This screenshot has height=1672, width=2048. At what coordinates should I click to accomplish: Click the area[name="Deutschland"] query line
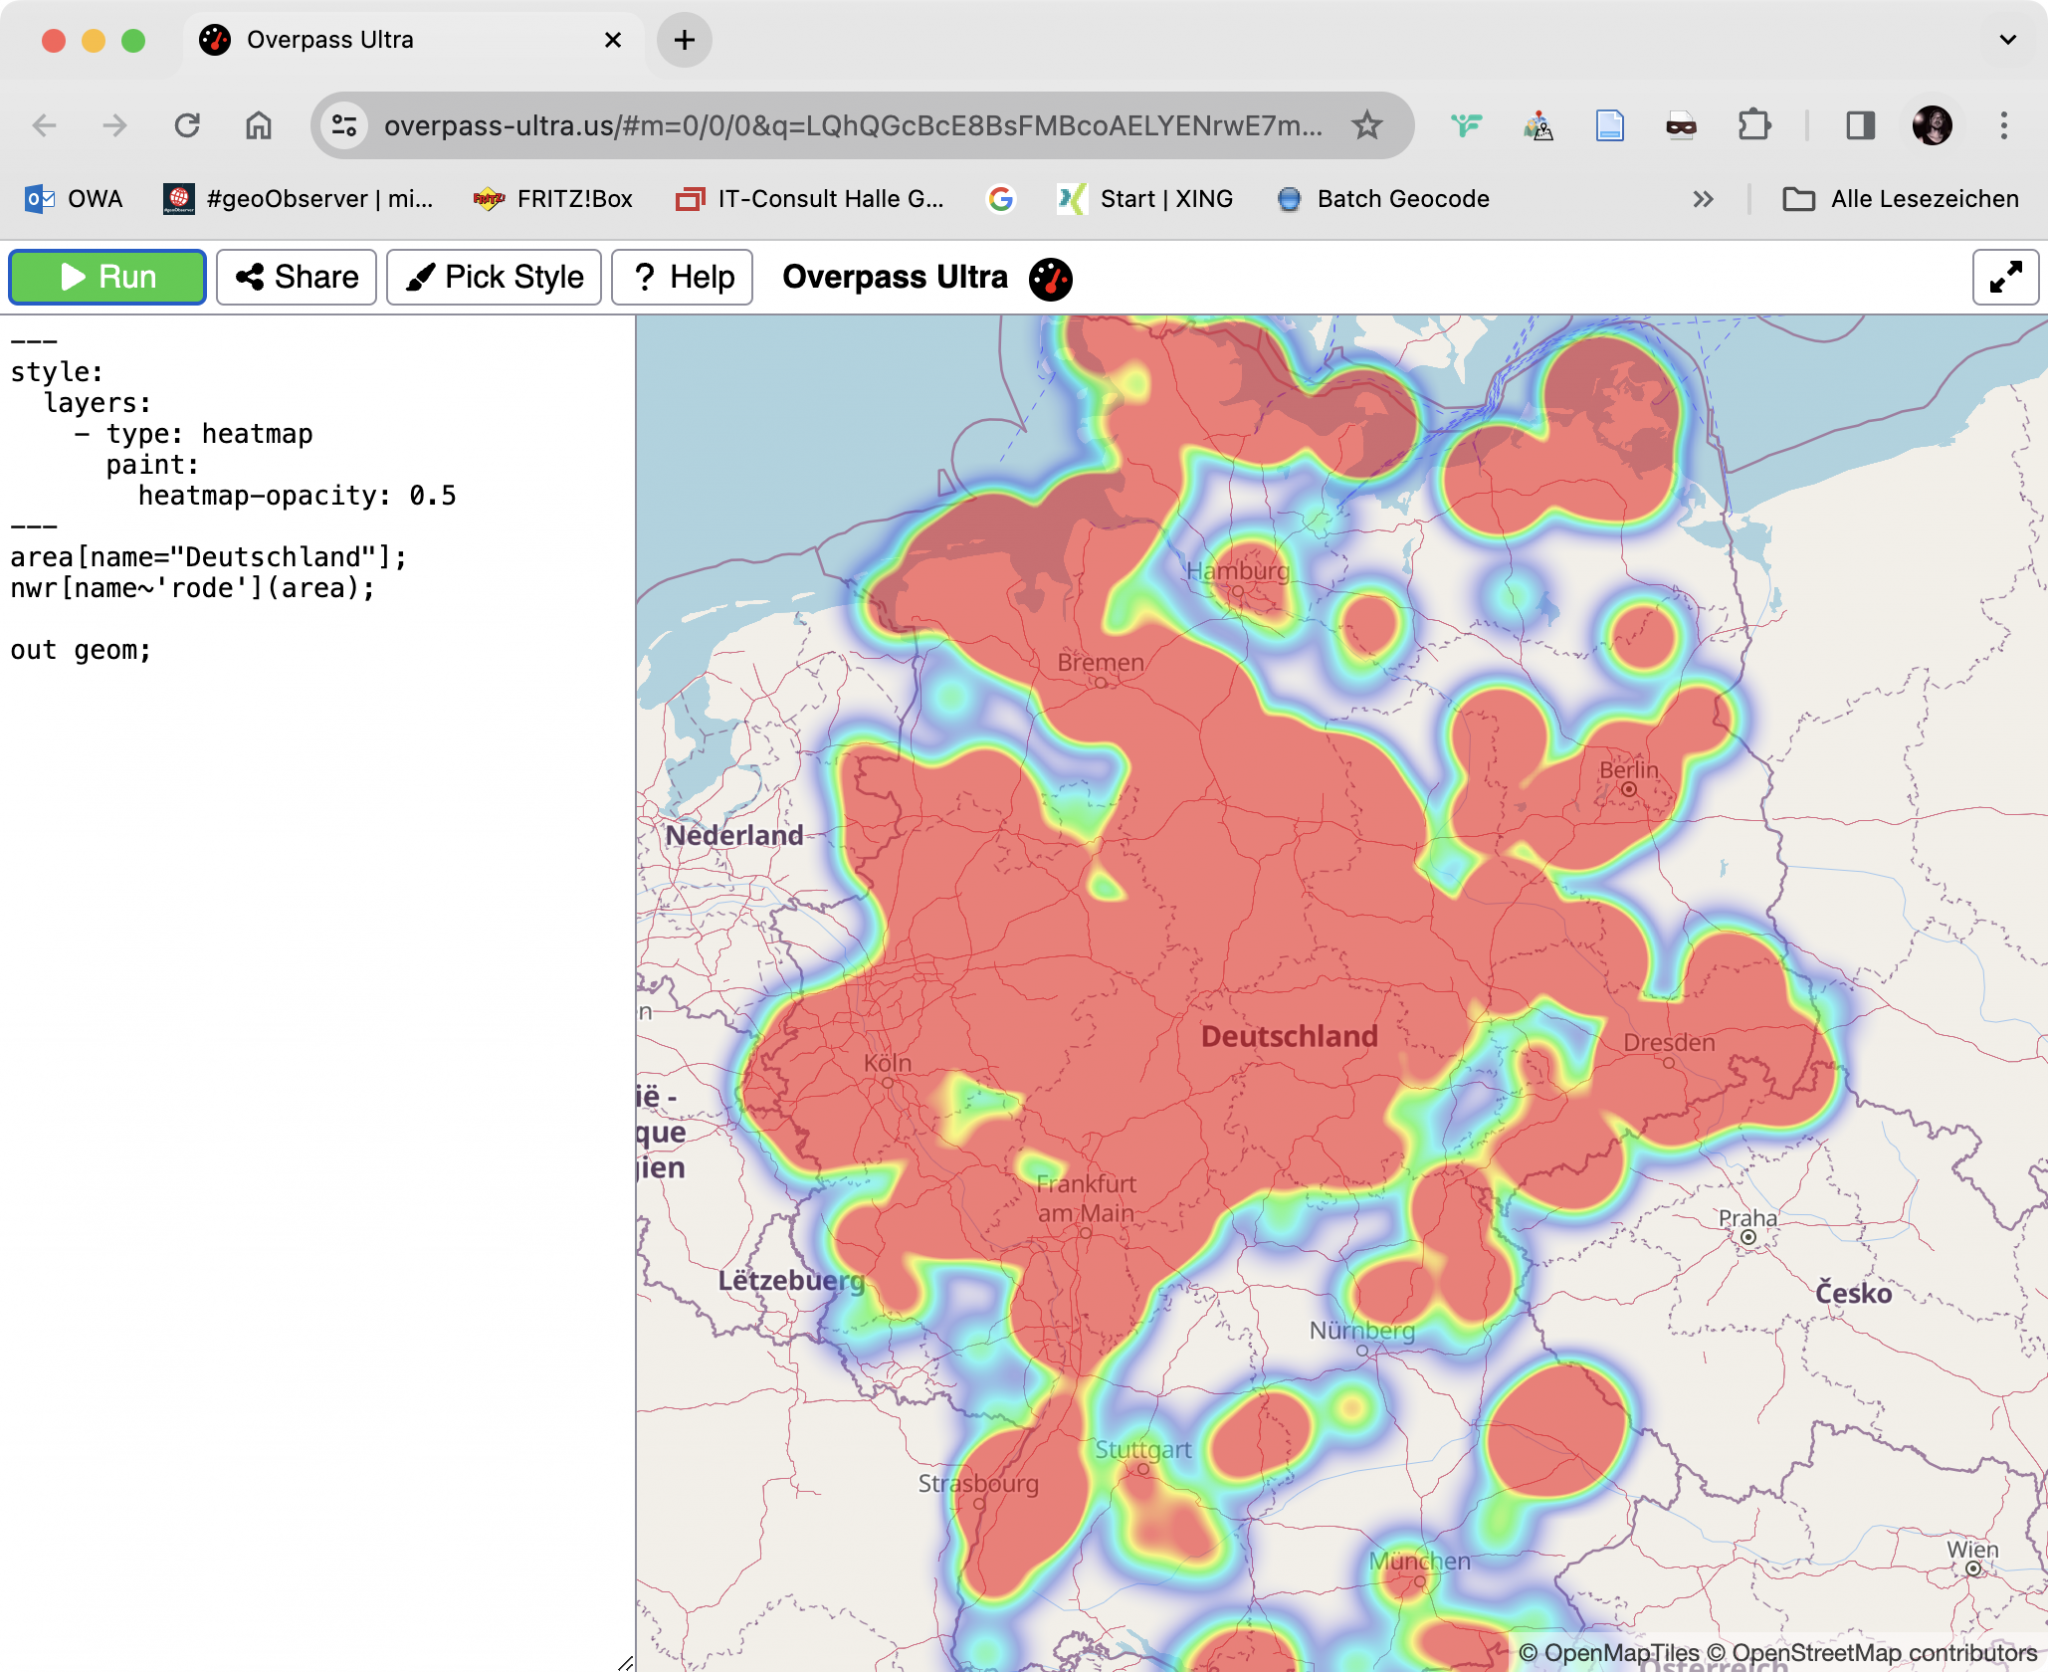click(209, 557)
